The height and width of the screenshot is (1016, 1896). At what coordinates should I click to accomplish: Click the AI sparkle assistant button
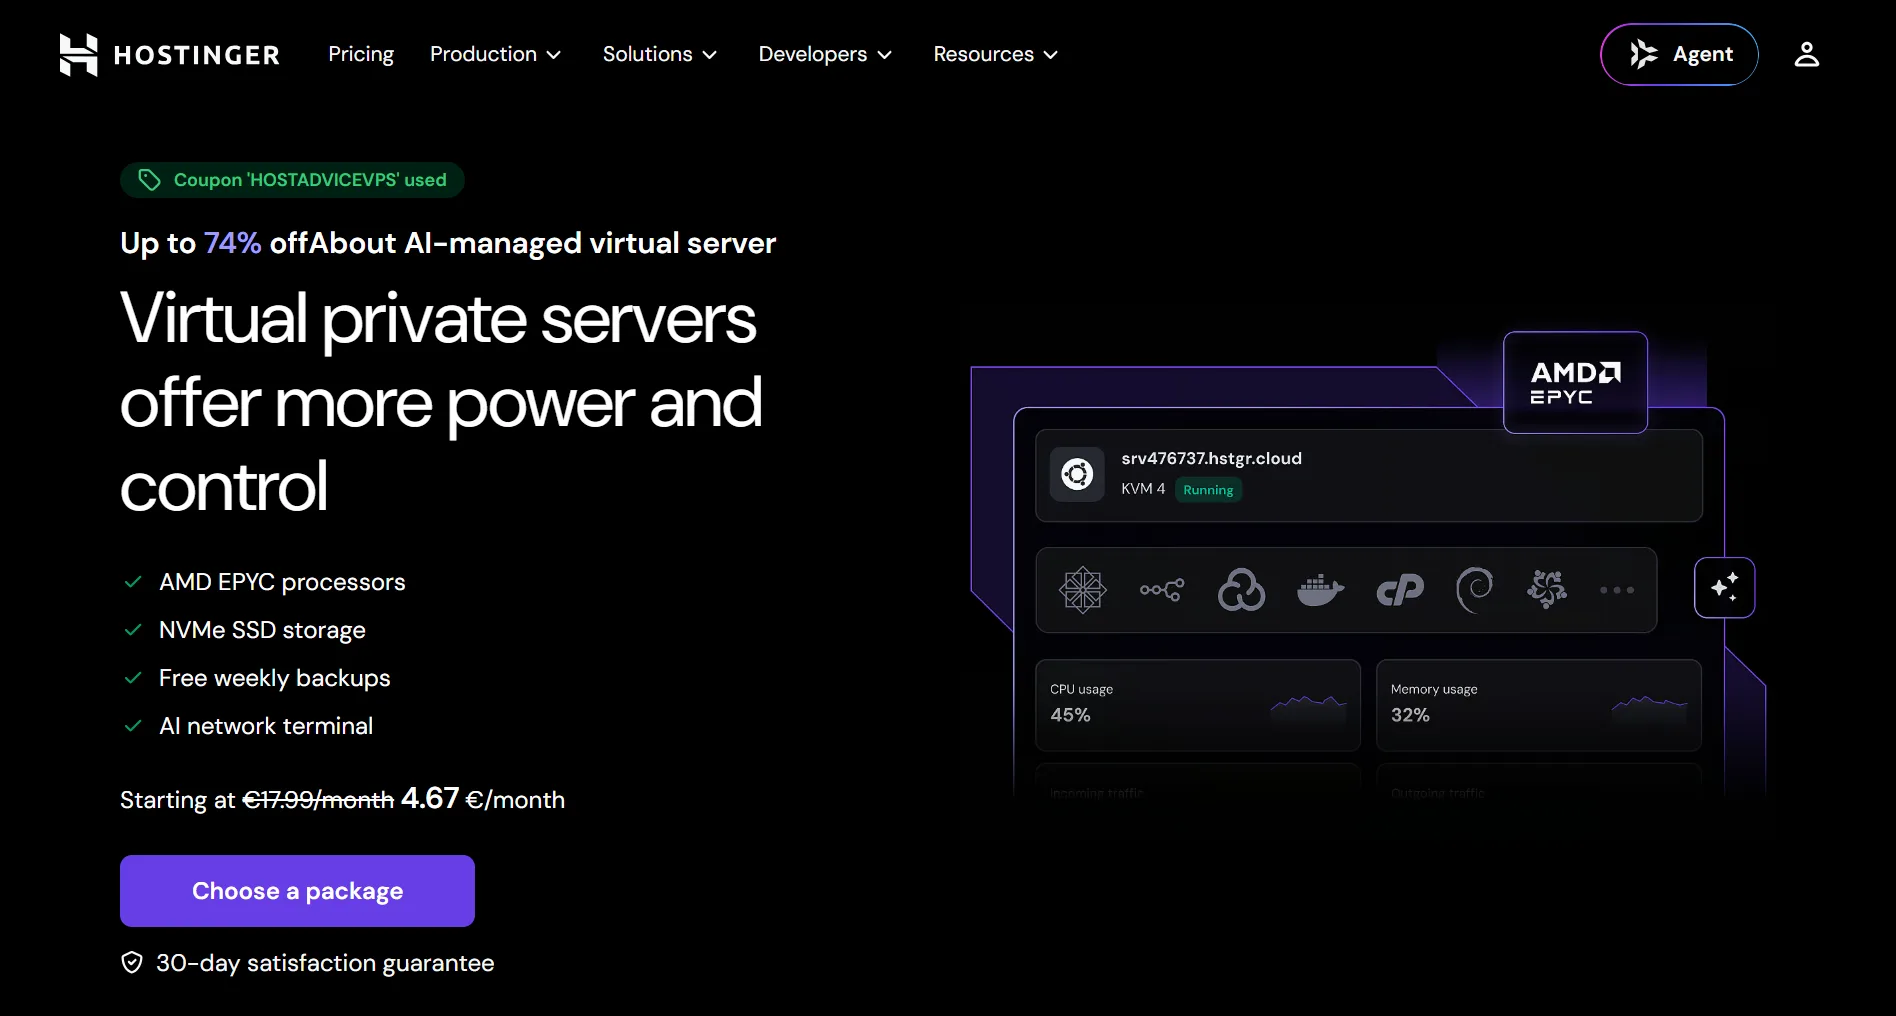1724,588
